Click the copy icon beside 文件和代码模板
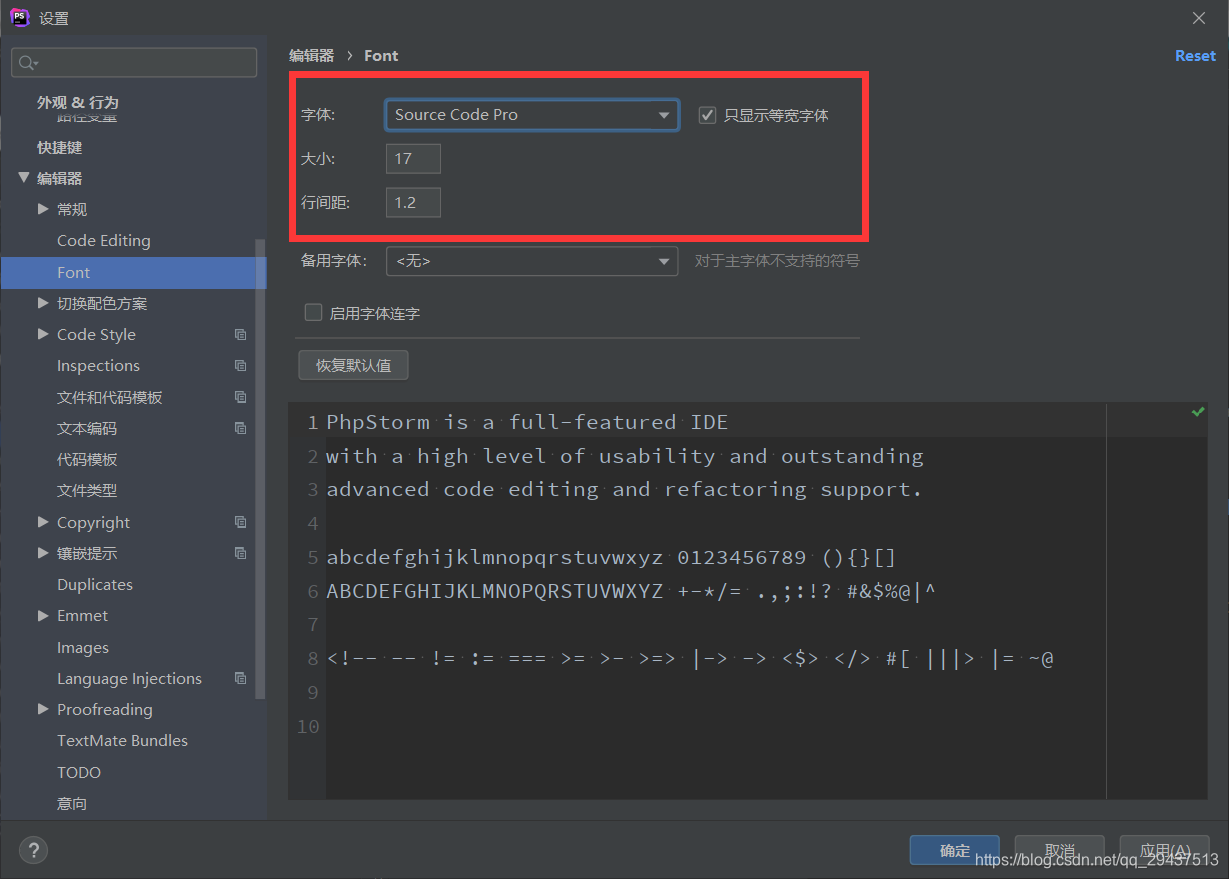Image resolution: width=1229 pixels, height=879 pixels. 240,397
